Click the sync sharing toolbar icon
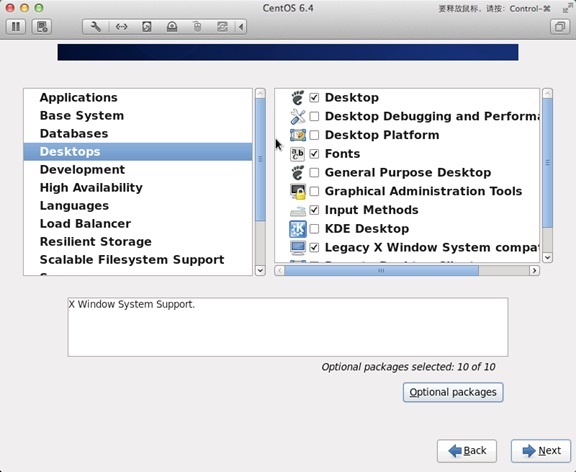The image size is (576, 472). click(222, 27)
